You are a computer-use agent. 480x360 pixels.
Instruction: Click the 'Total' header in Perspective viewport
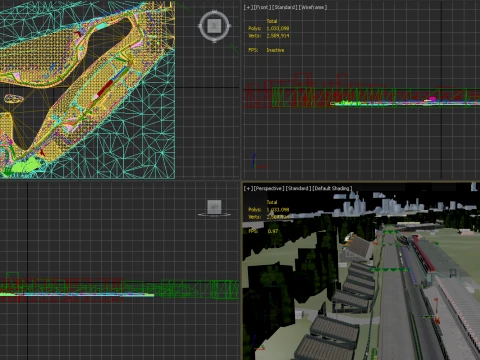click(x=272, y=202)
